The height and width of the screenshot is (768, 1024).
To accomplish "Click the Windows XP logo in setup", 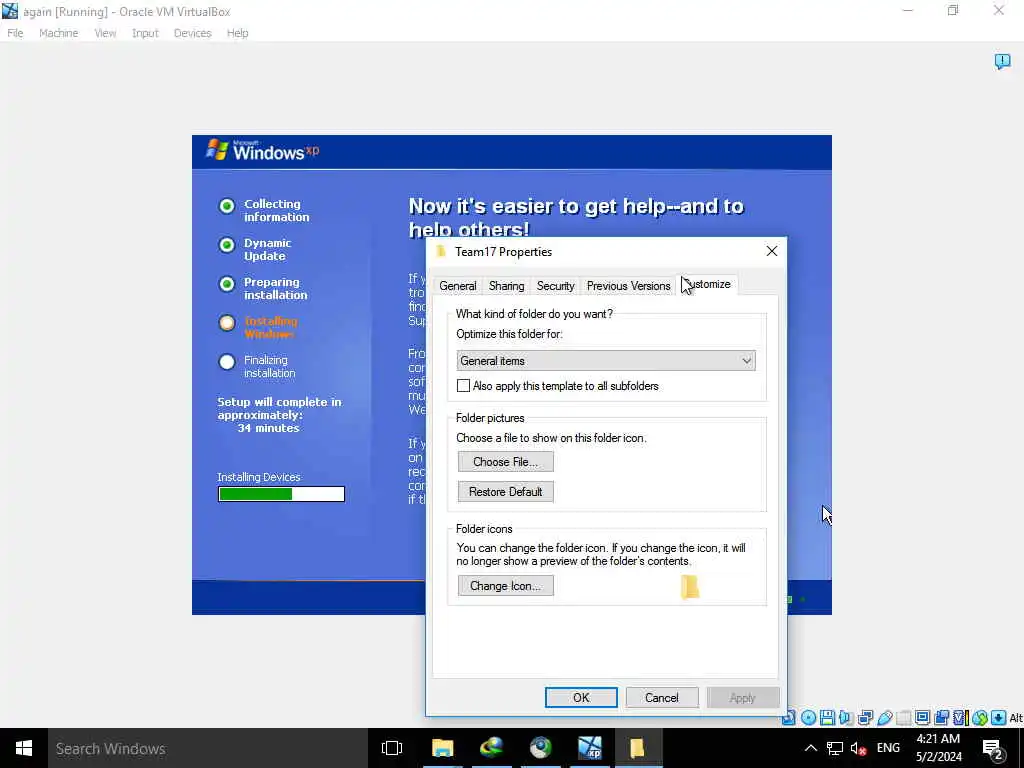I will pos(263,151).
